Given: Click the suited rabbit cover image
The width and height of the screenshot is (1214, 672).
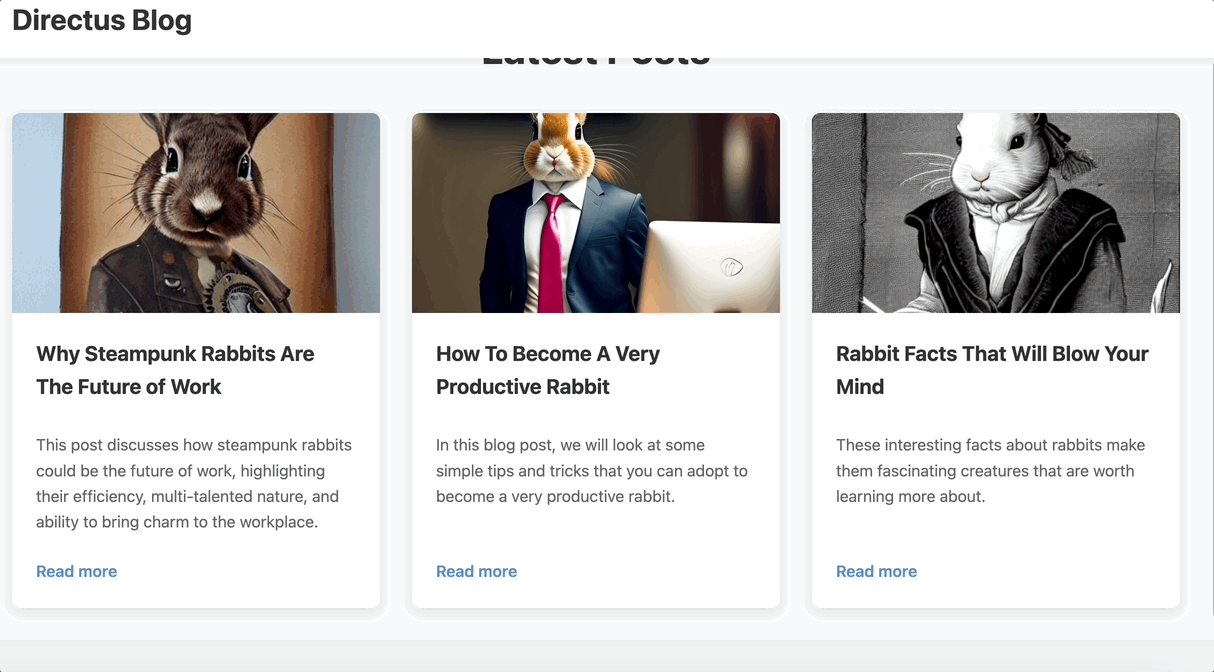Looking at the screenshot, I should (x=595, y=213).
